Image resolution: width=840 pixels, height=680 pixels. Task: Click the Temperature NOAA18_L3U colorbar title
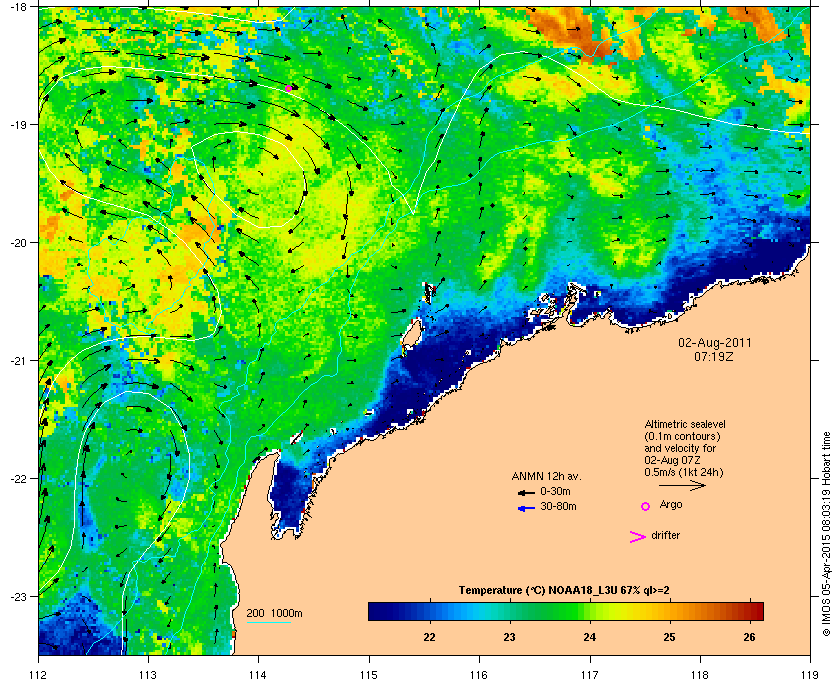tap(564, 591)
